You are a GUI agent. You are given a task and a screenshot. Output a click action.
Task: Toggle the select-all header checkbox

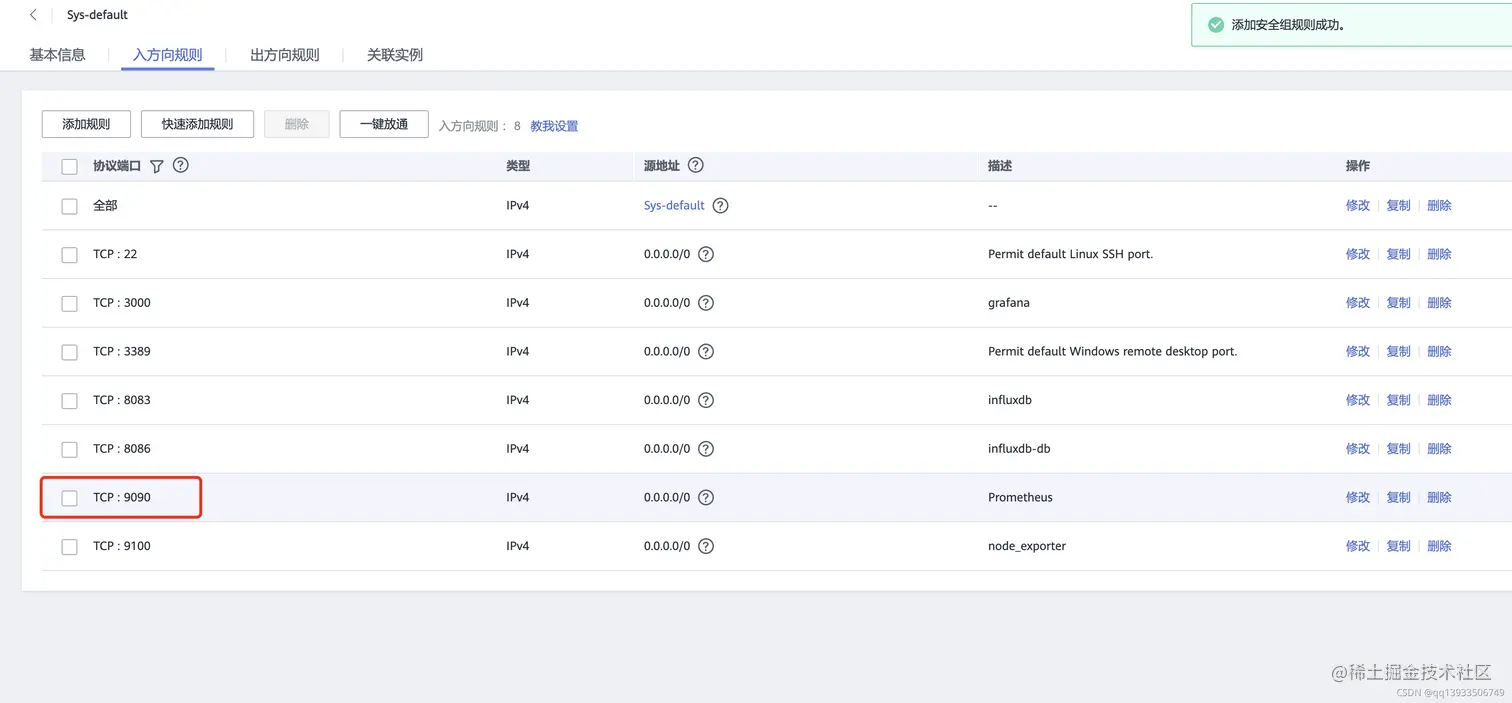[69, 167]
